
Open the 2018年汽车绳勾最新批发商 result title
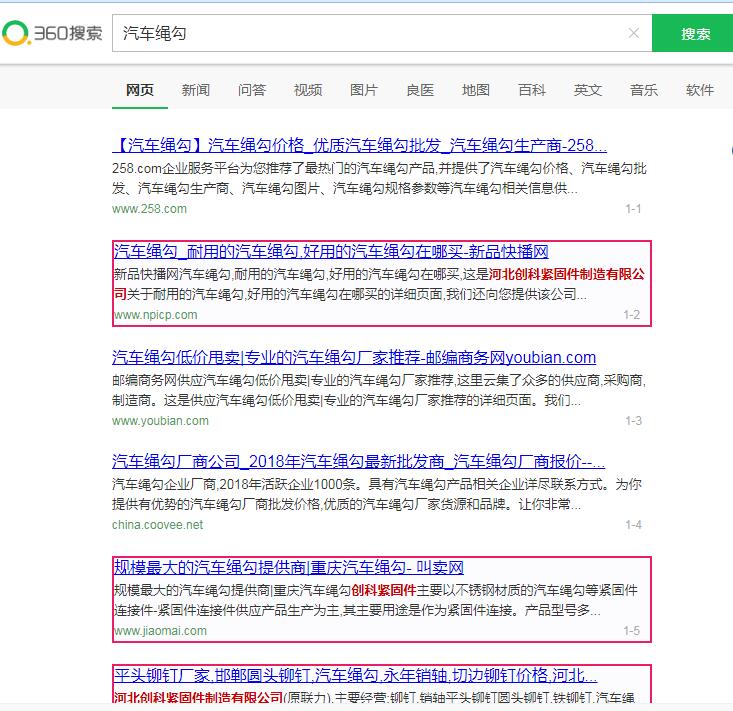(x=359, y=461)
